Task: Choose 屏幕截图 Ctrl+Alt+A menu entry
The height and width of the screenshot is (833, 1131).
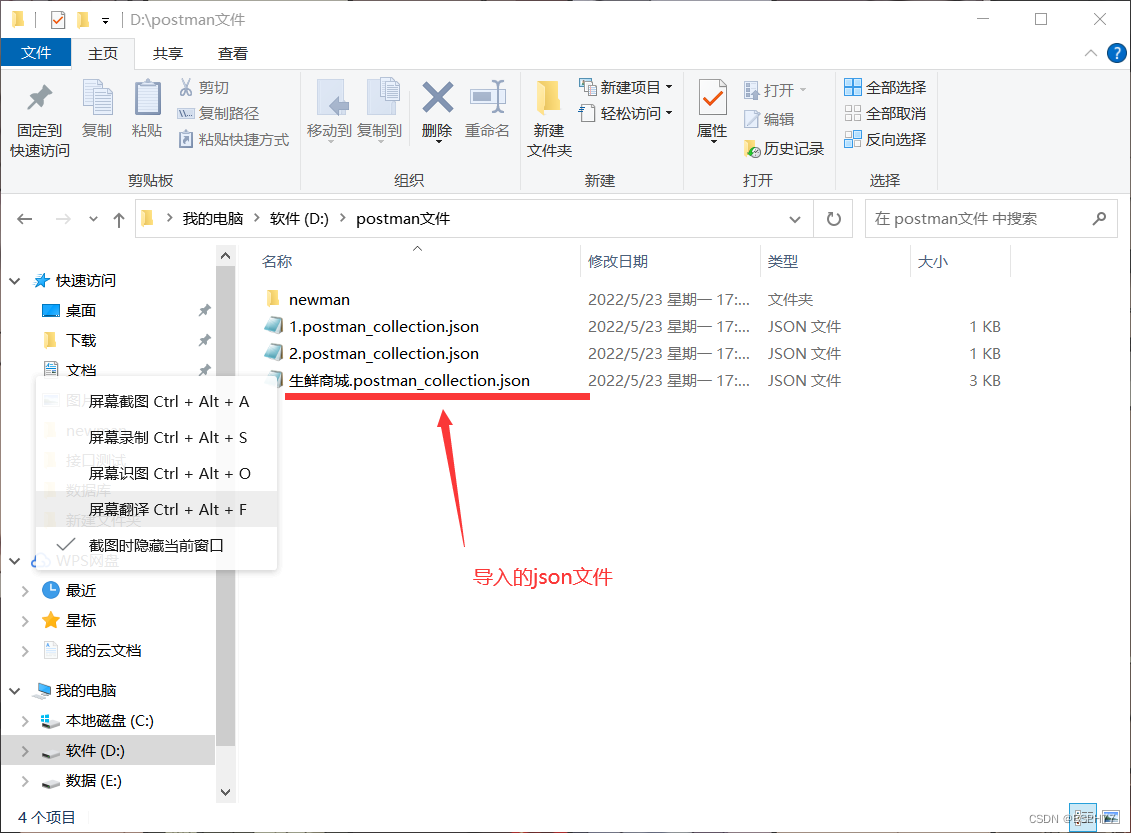Action: tap(156, 402)
